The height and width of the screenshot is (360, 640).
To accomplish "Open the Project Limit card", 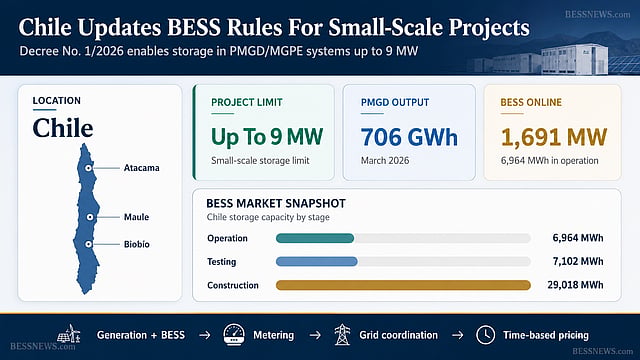I will coord(264,132).
